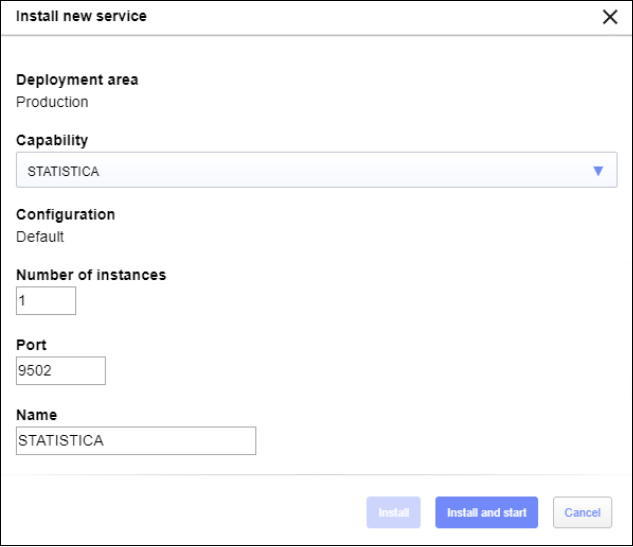Click the Deployment area label
633x547 pixels.
[77, 80]
